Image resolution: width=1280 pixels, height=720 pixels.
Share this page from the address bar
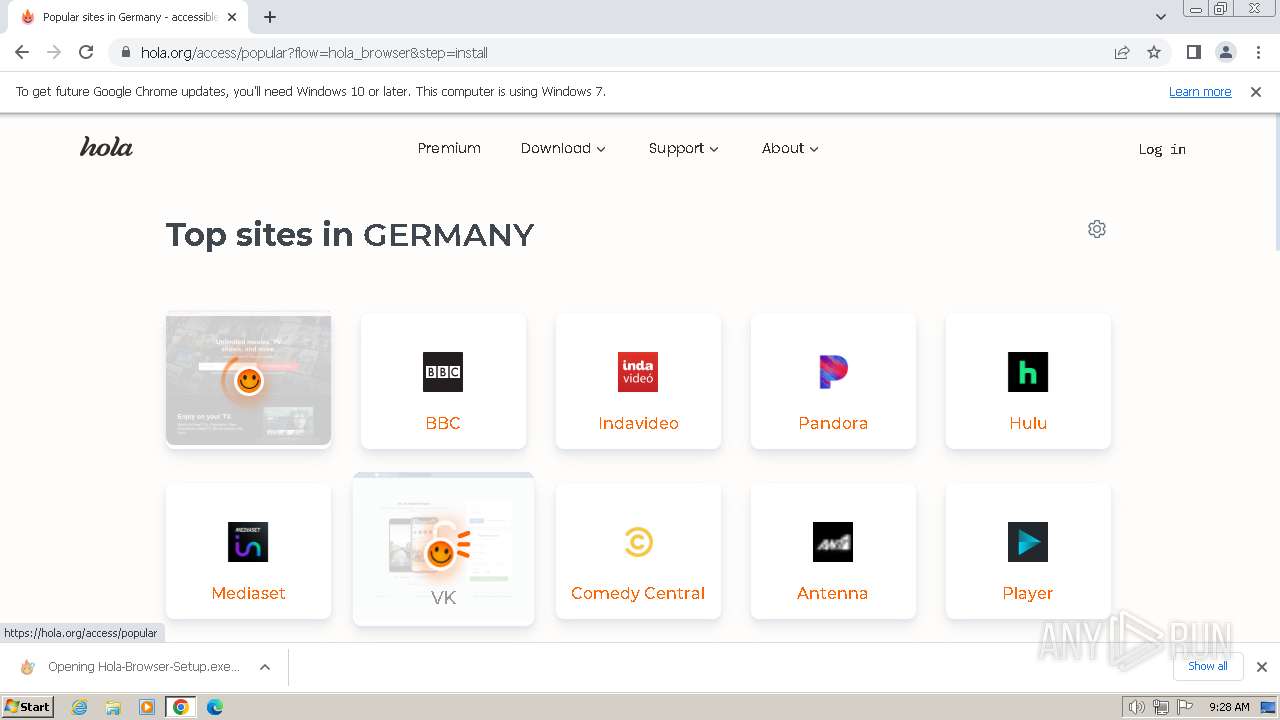click(x=1122, y=52)
